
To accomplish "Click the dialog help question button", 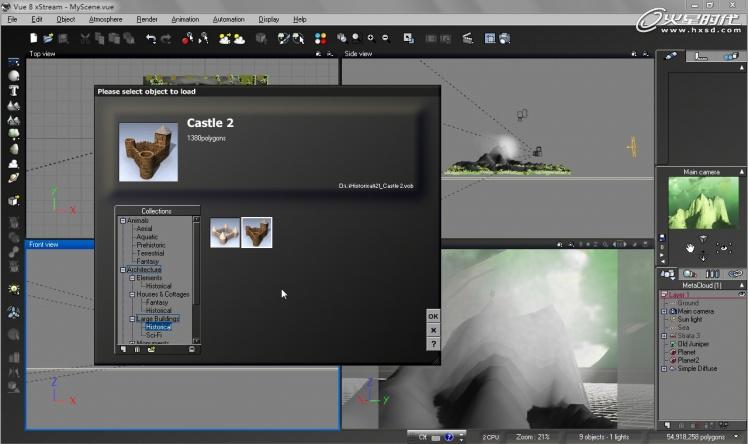I will tap(433, 344).
